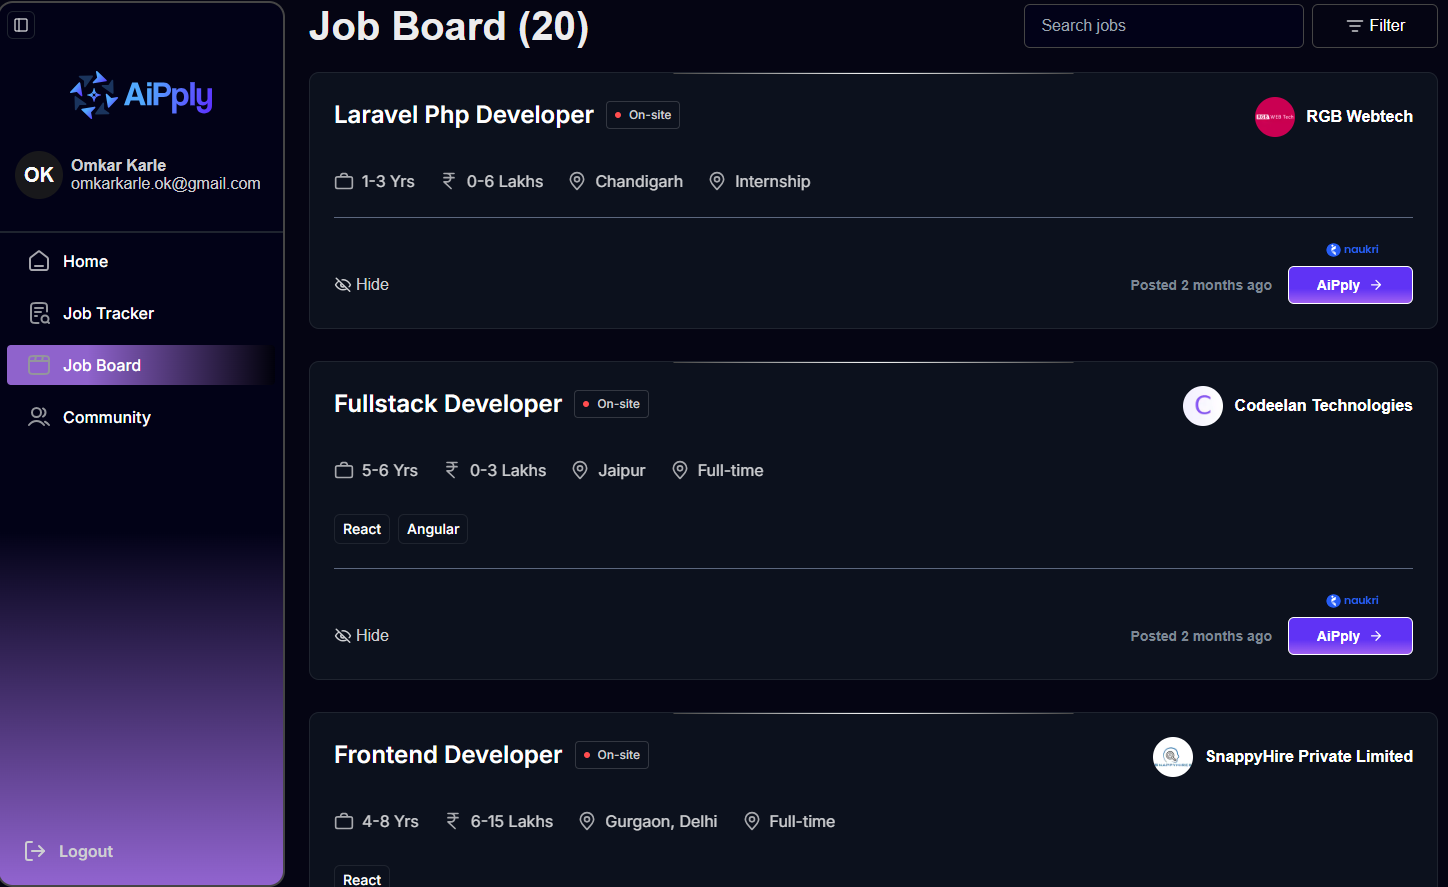Click the filter lines icon
The image size is (1448, 887).
coord(1355,26)
